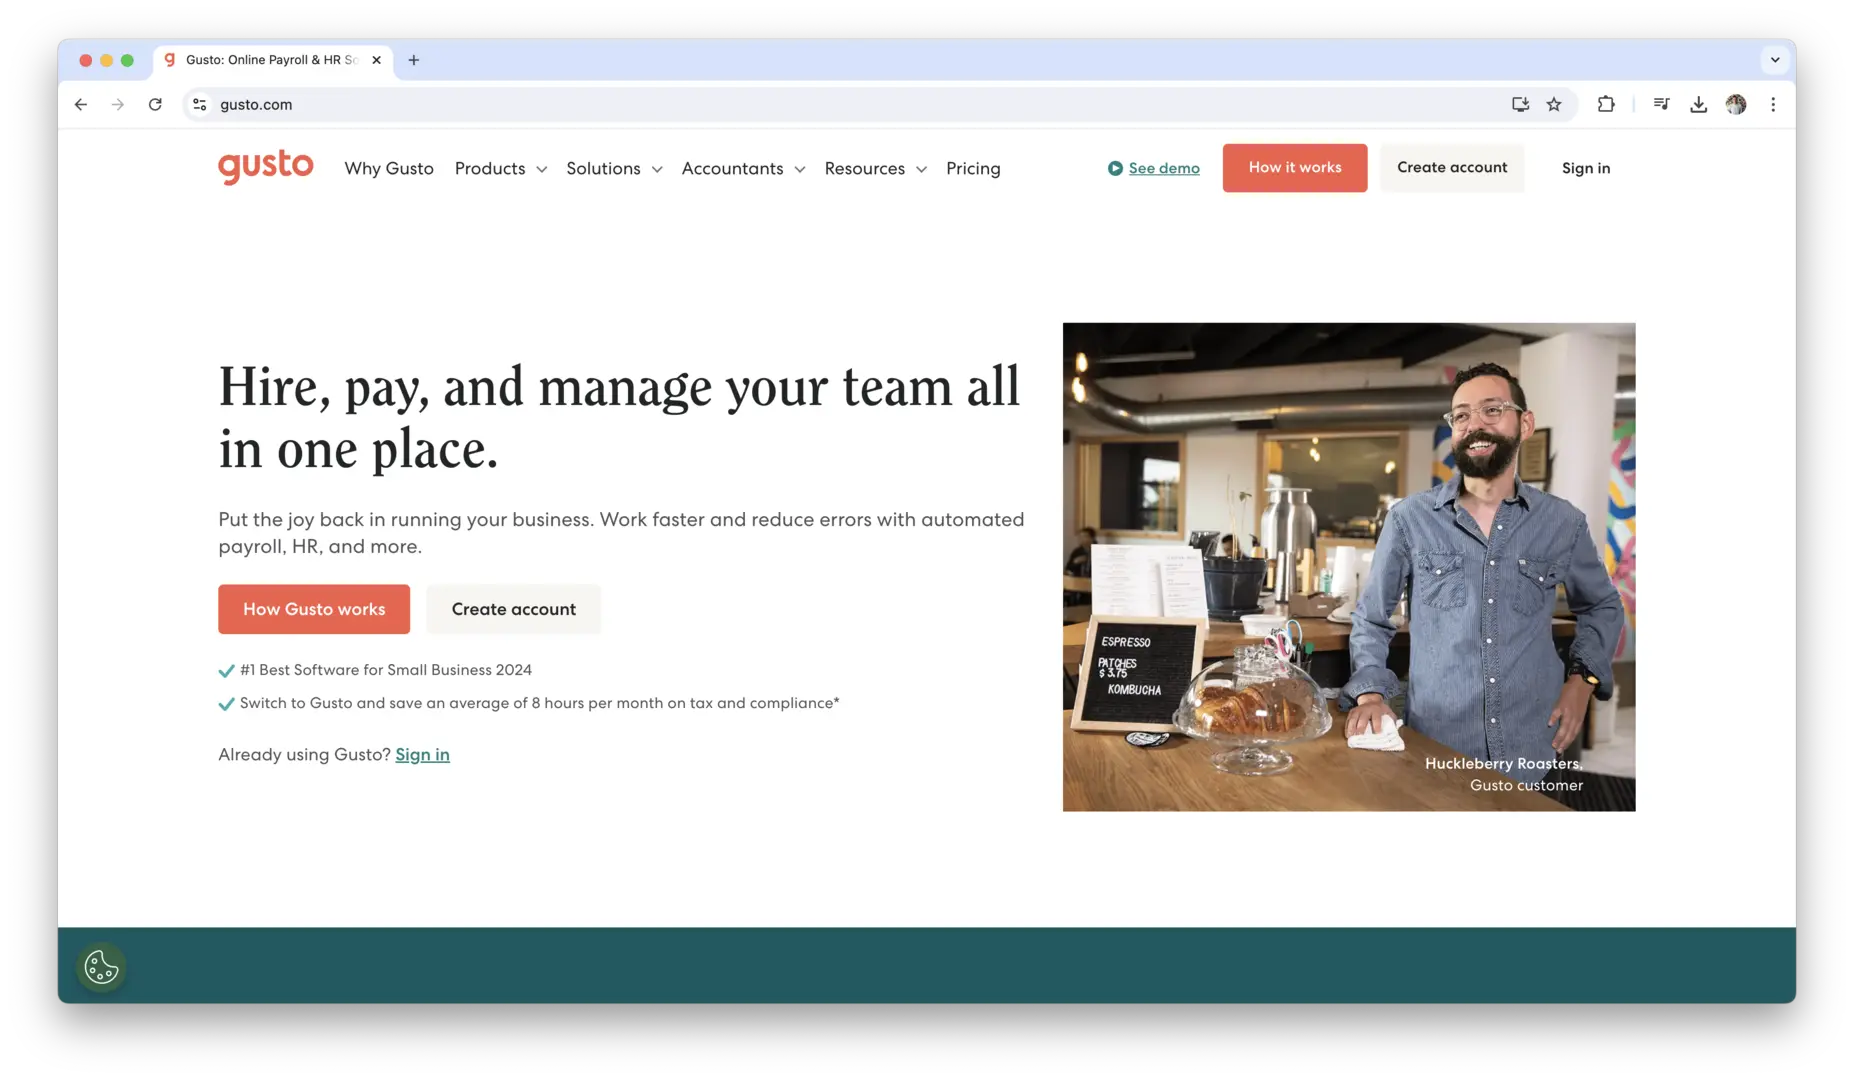Click Sign in in the header
Image resolution: width=1854 pixels, height=1080 pixels.
[x=1585, y=168]
